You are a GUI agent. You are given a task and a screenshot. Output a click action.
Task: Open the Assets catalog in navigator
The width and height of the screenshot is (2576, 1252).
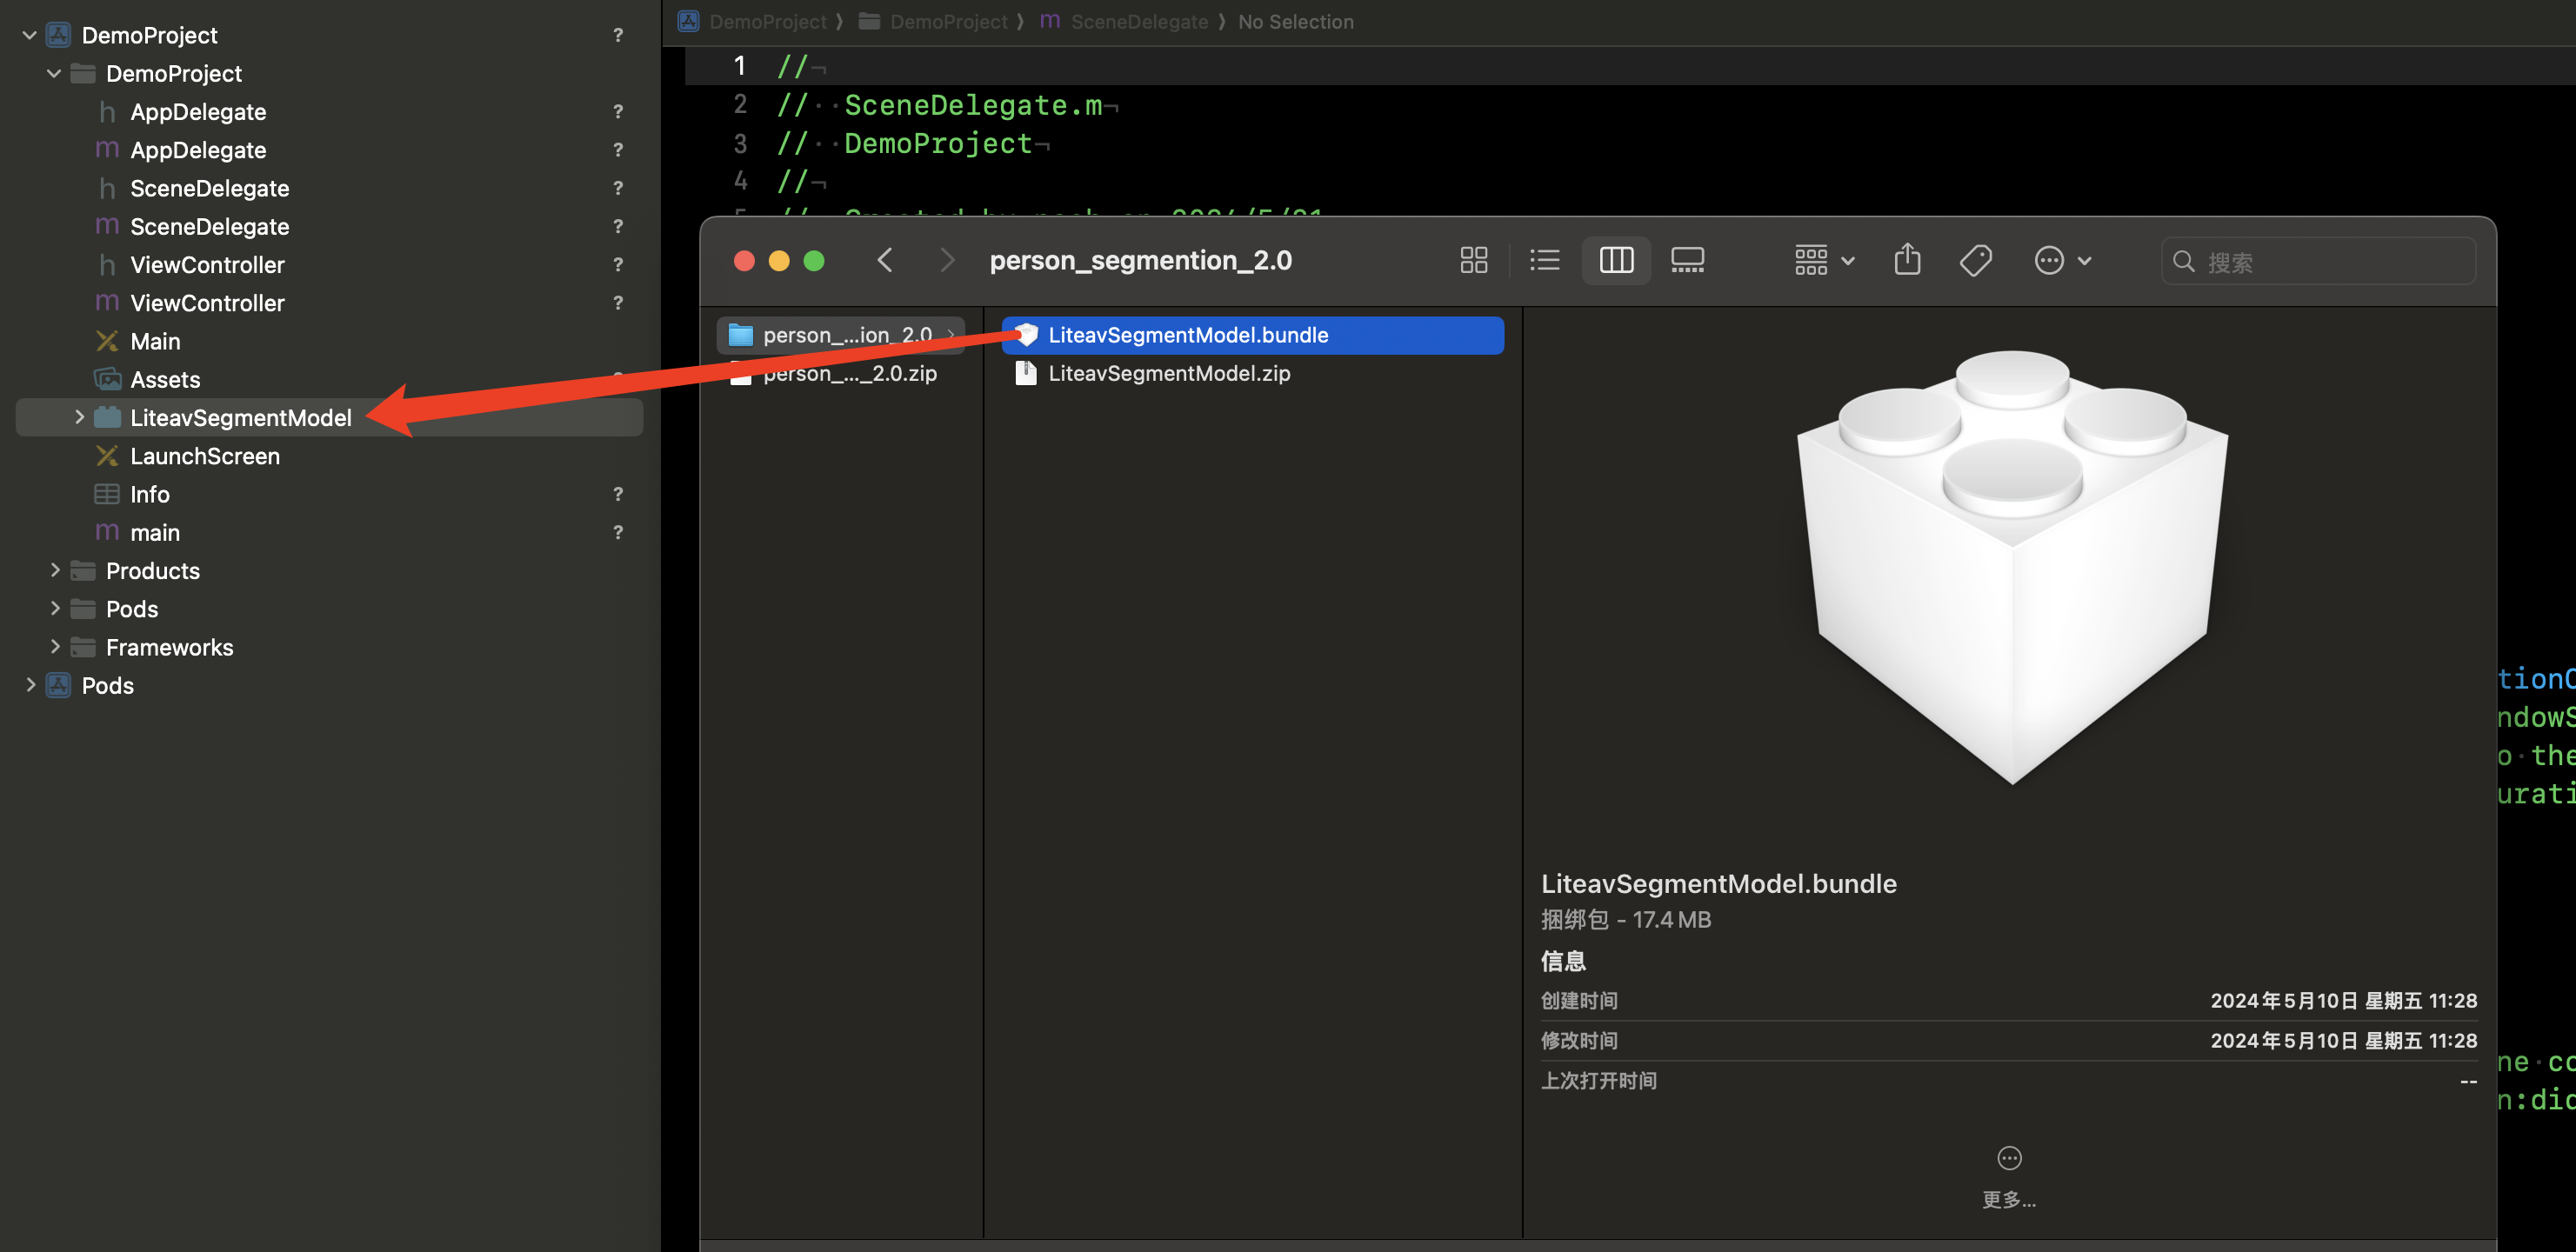click(165, 380)
